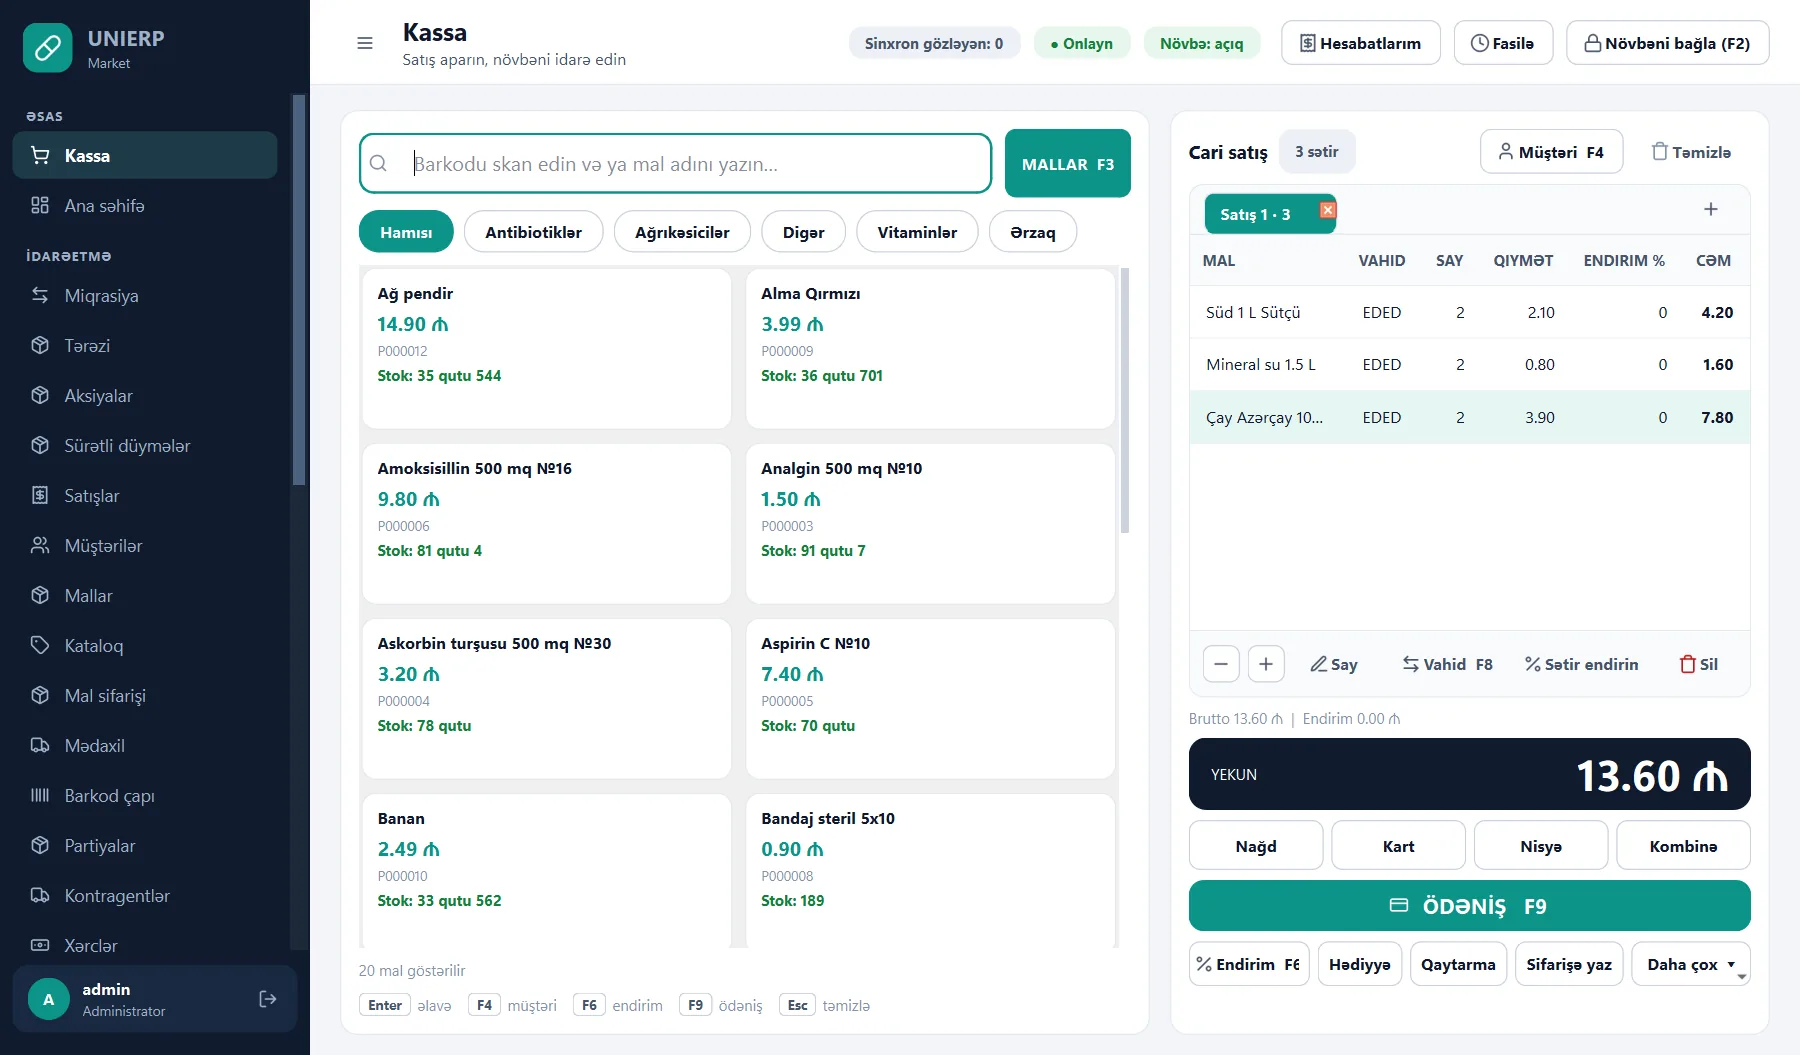
Task: Select the Vitaminlər category chip
Action: pyautogui.click(x=917, y=232)
